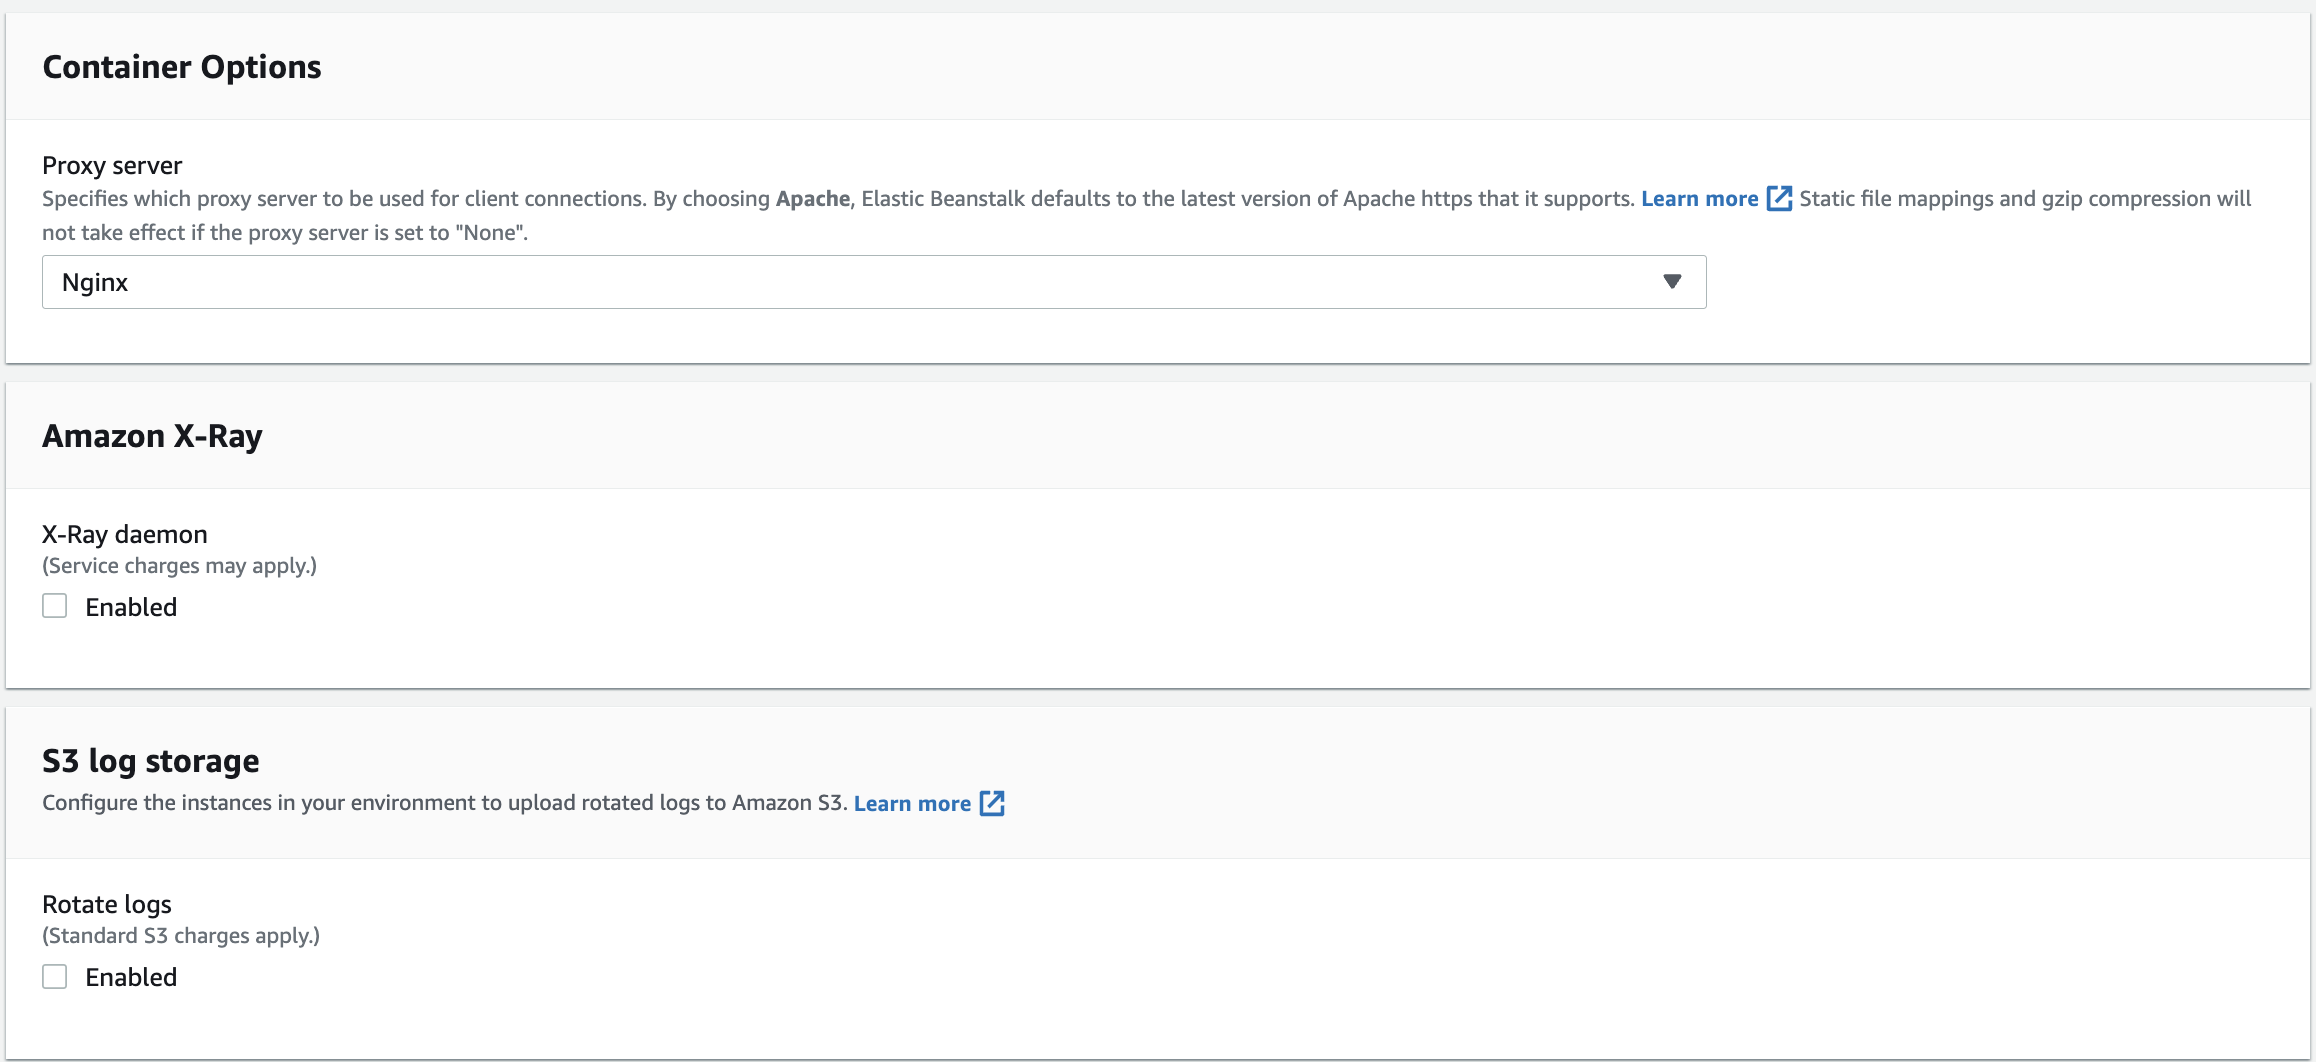
Task: Click the Rotate logs label
Action: (107, 904)
